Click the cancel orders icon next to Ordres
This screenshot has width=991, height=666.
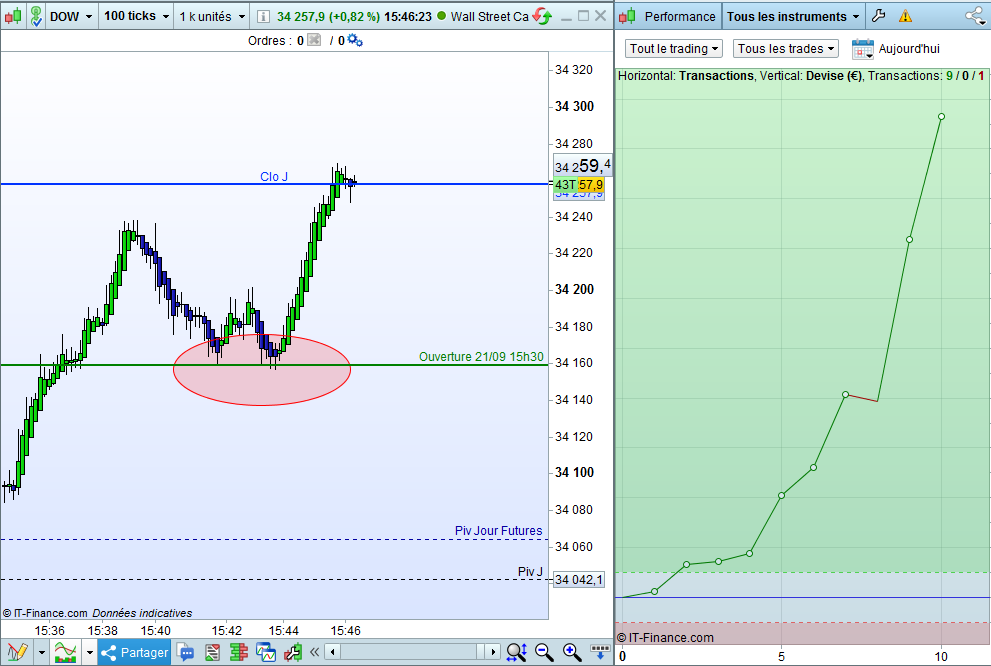pos(313,40)
